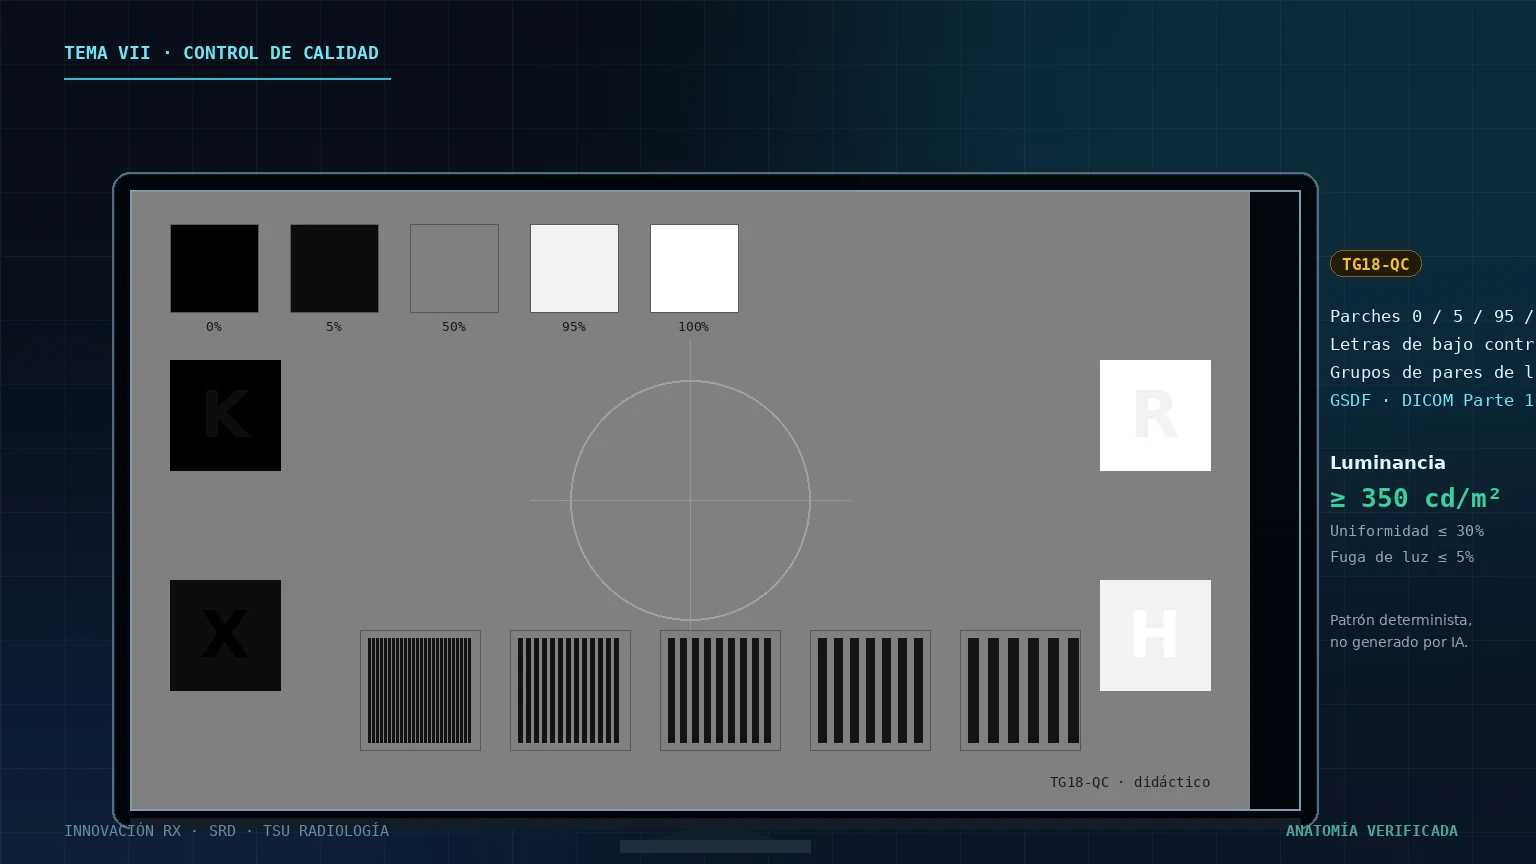1536x864 pixels.
Task: Click the middle line-pair bar group
Action: [720, 690]
